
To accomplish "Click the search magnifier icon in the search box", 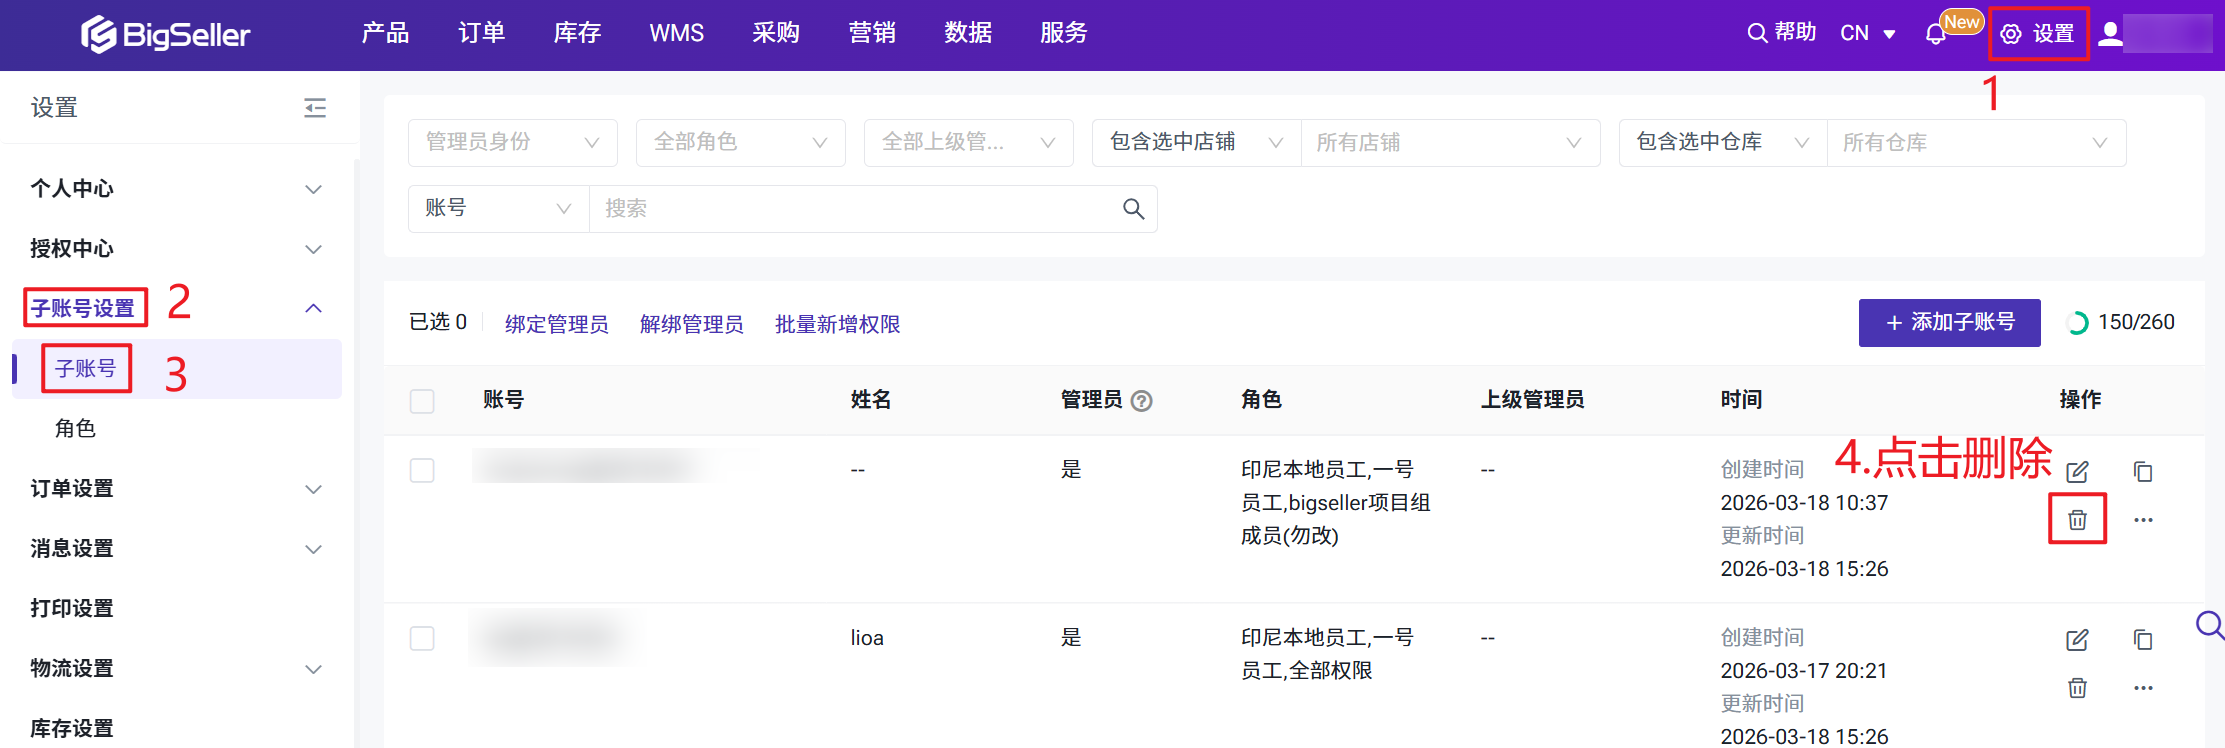I will tap(1133, 209).
